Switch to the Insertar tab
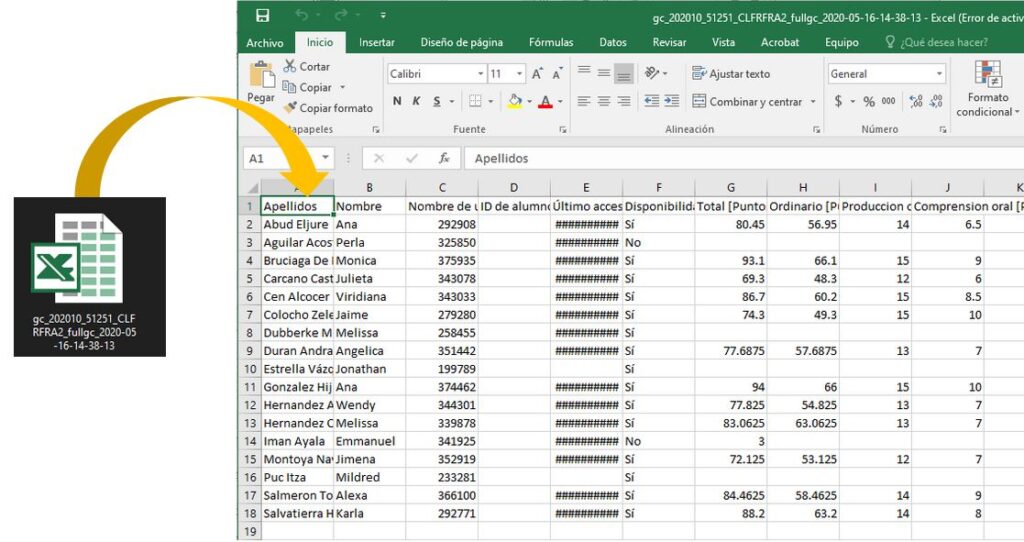This screenshot has height=542, width=1024. tap(376, 42)
